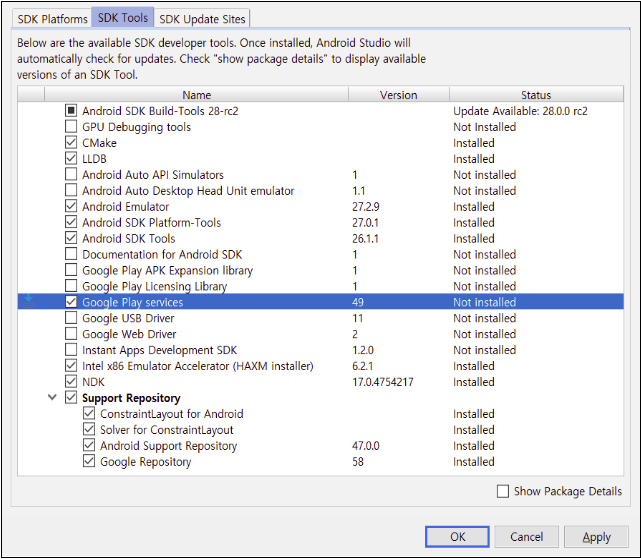This screenshot has height=559, width=641.
Task: Check Google Web Driver checkbox
Action: pyautogui.click(x=71, y=334)
